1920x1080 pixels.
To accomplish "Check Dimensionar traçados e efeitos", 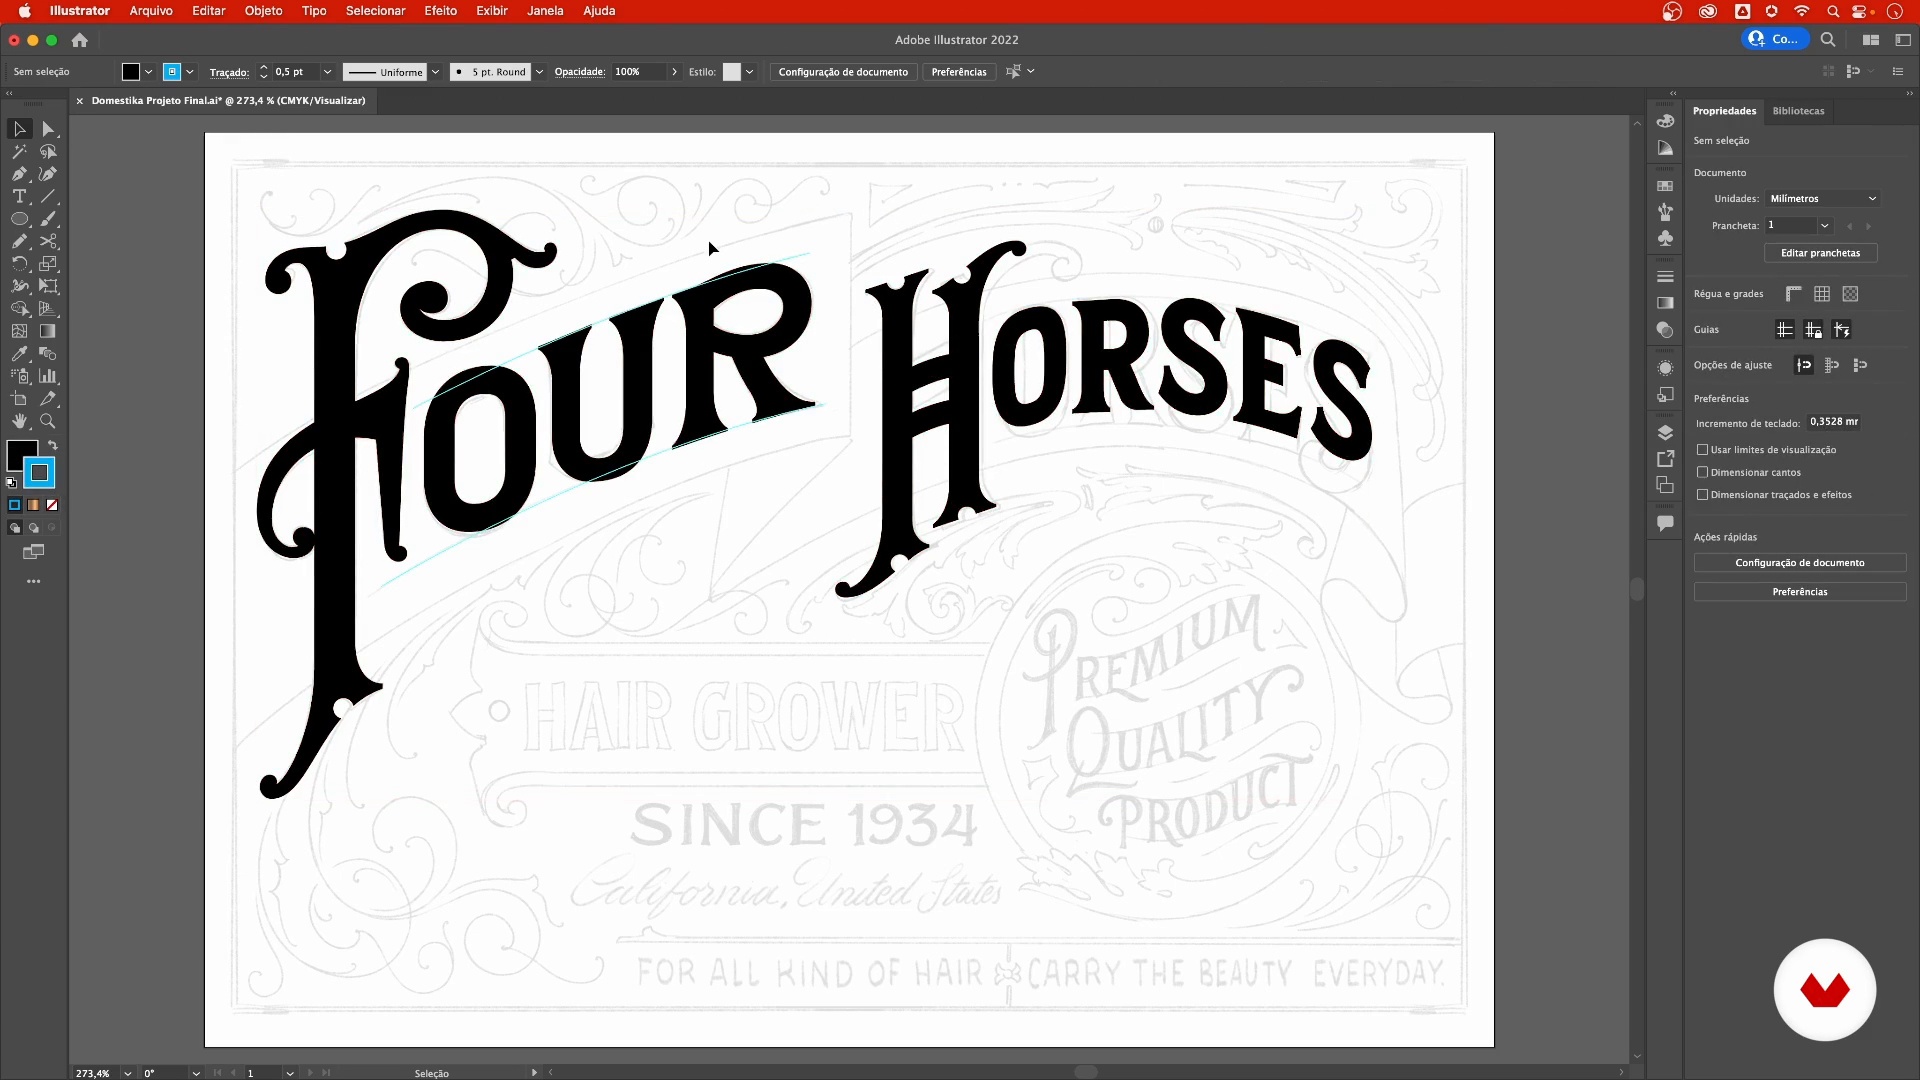I will (x=1702, y=495).
